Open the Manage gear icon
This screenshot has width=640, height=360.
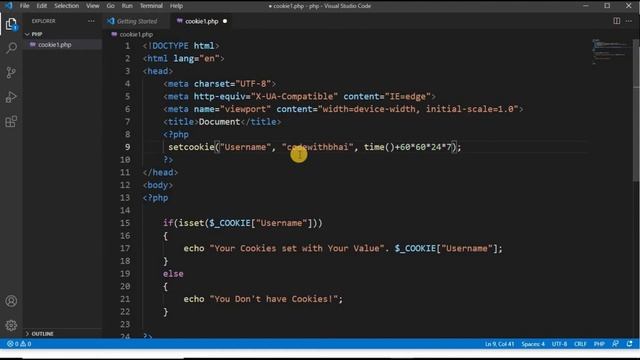point(11,325)
